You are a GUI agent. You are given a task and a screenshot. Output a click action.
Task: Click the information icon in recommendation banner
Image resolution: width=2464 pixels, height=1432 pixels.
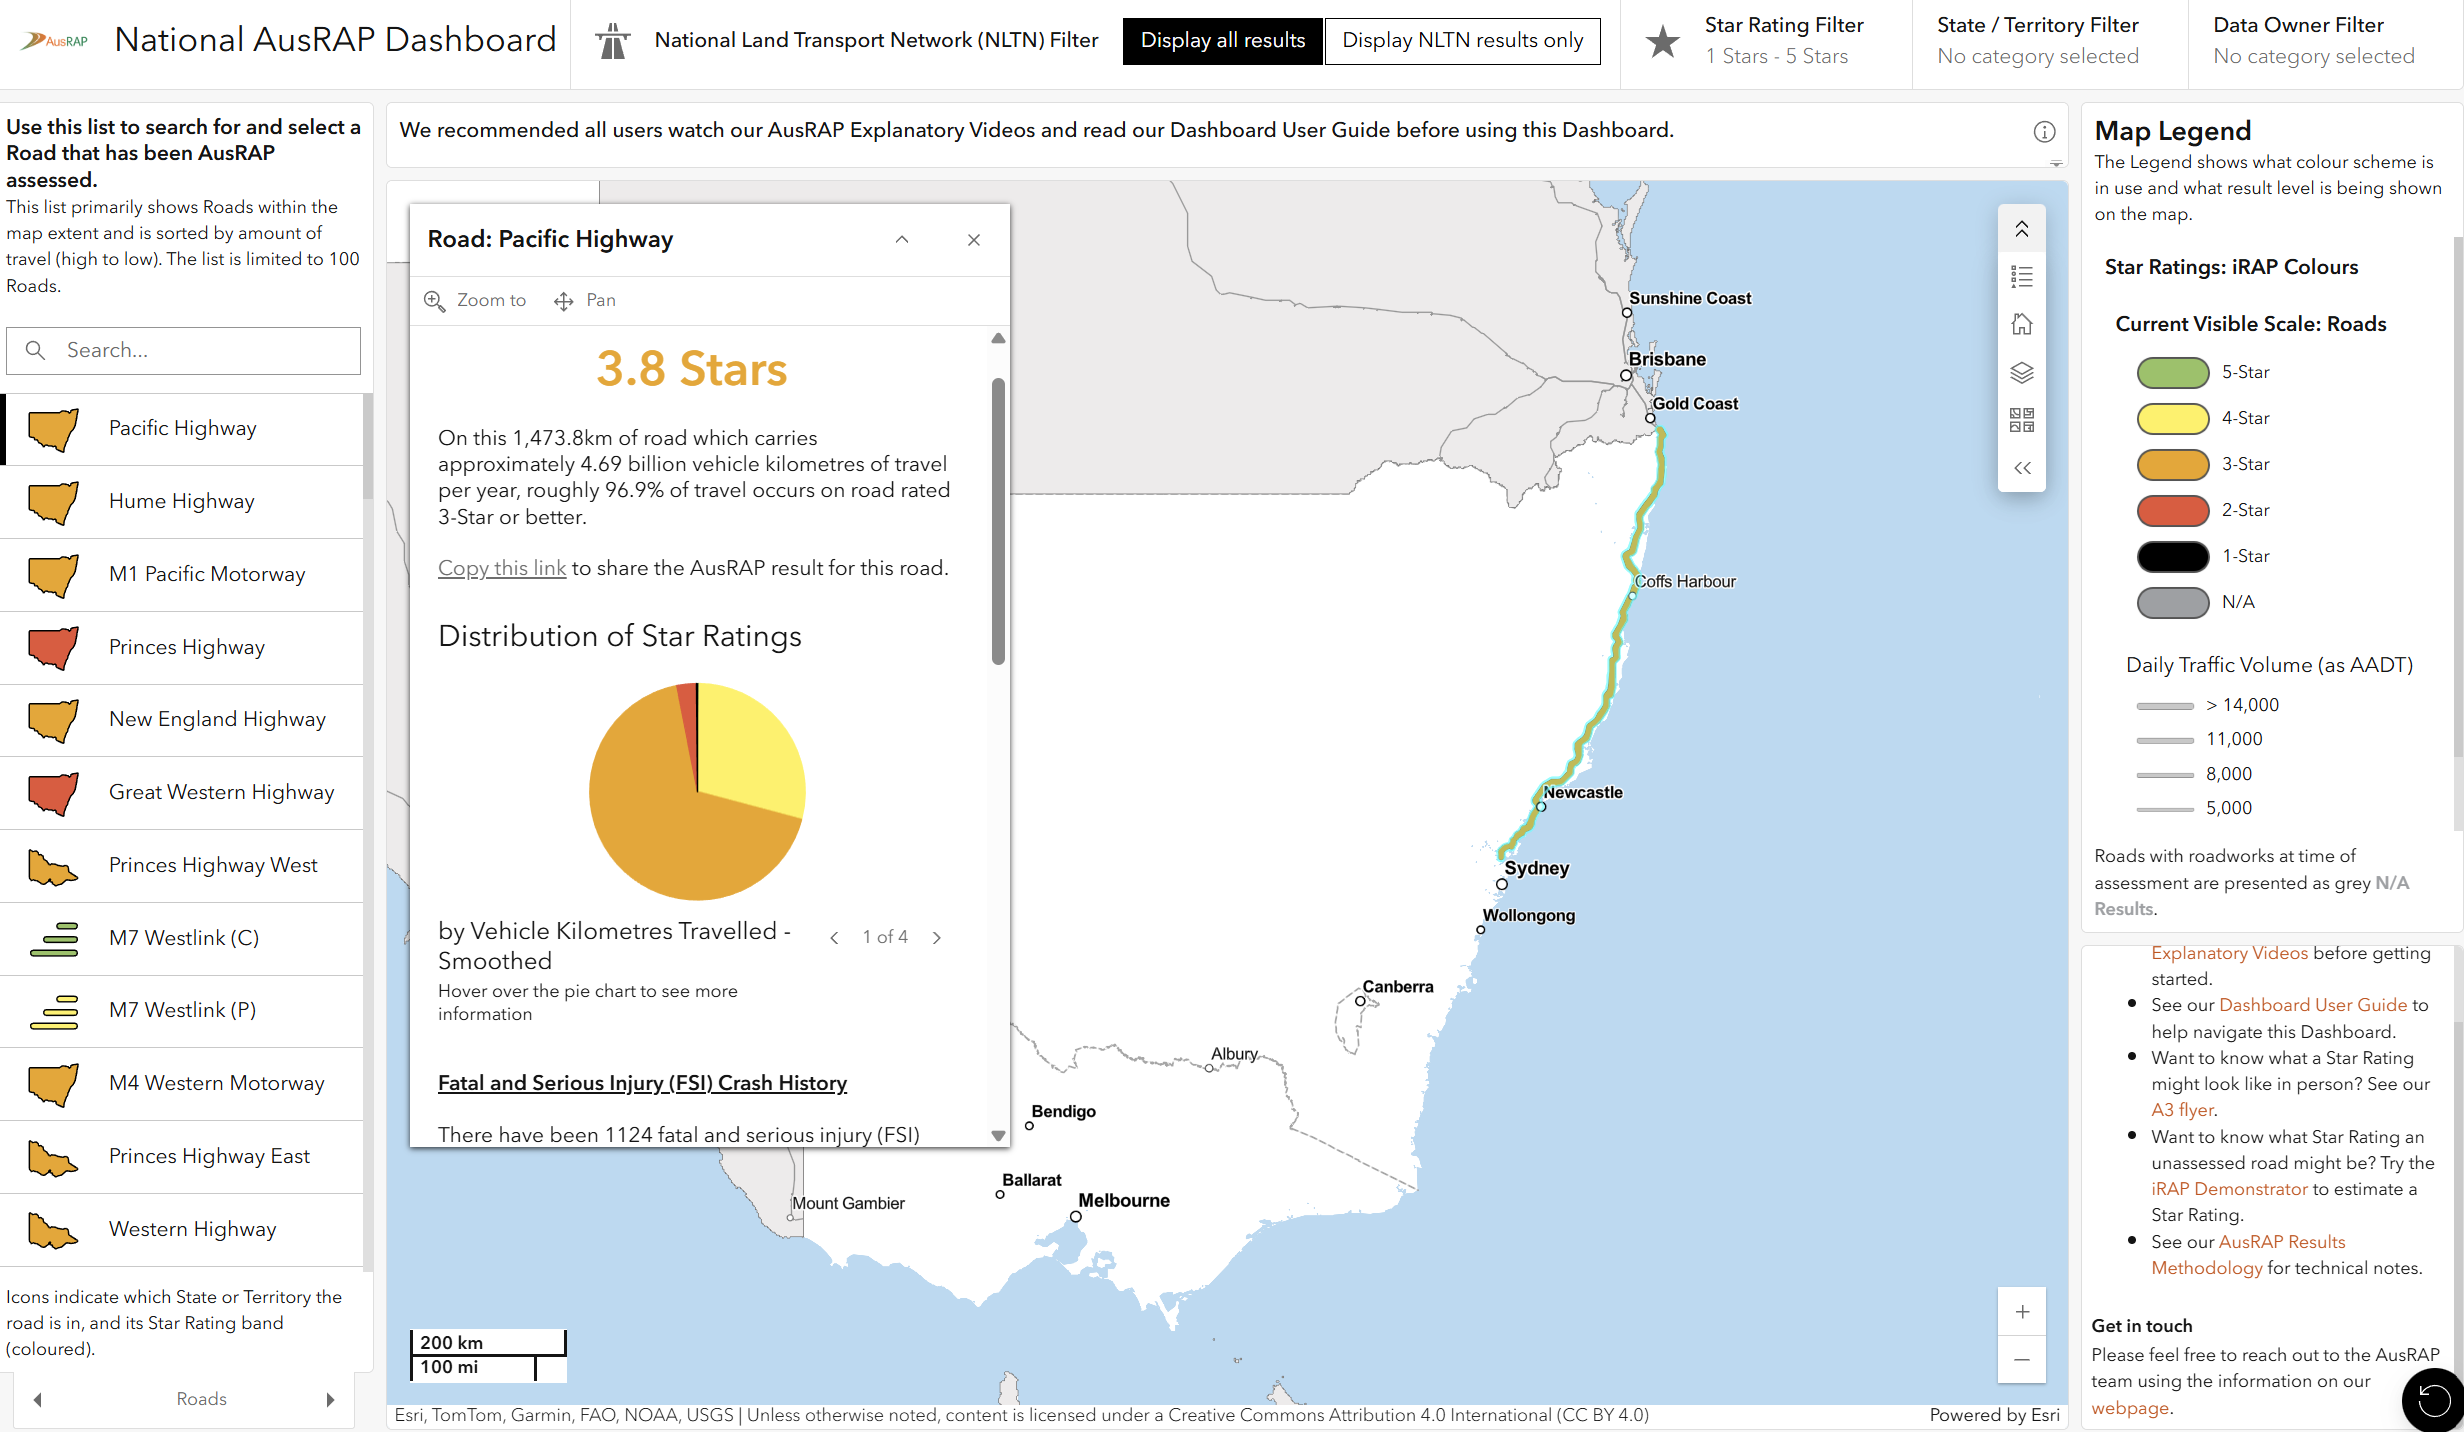pos(2044,131)
